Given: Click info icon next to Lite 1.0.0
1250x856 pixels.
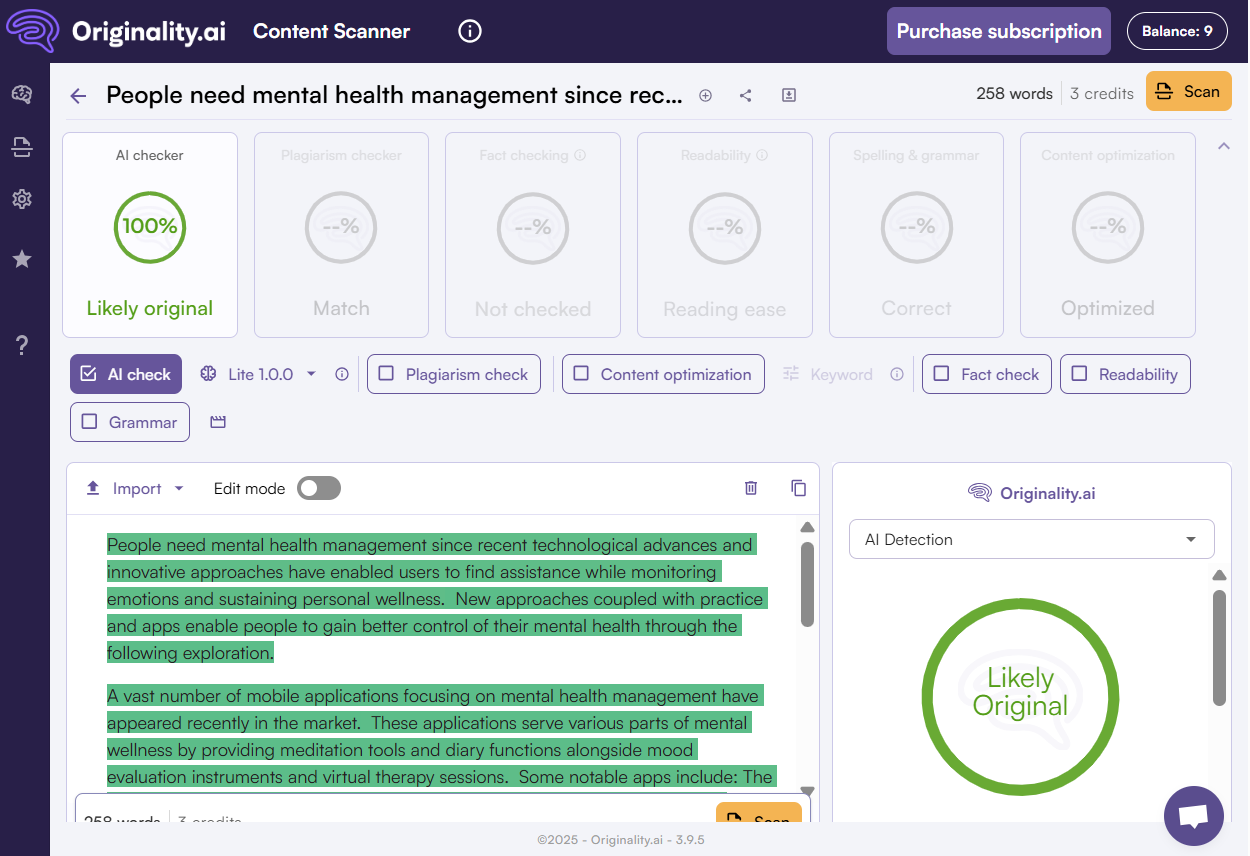Looking at the screenshot, I should [x=342, y=374].
